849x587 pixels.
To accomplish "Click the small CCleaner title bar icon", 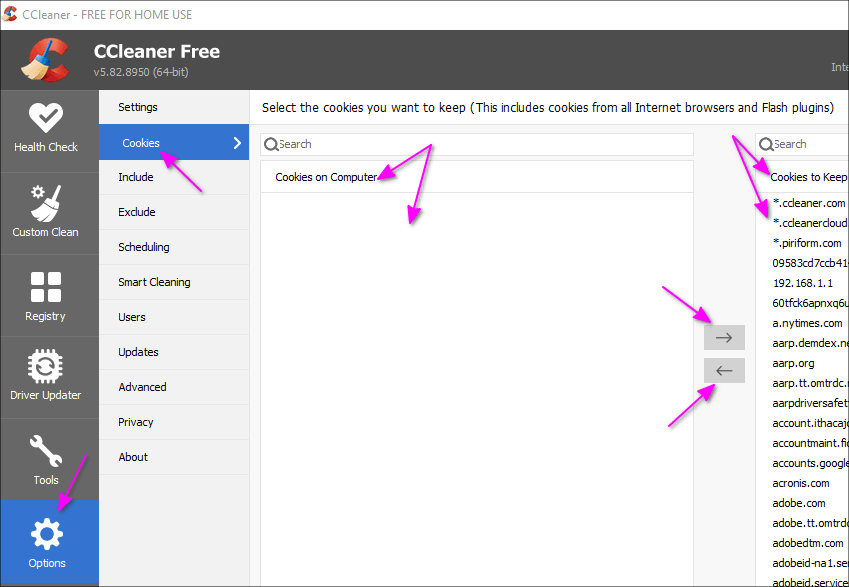I will 10,14.
